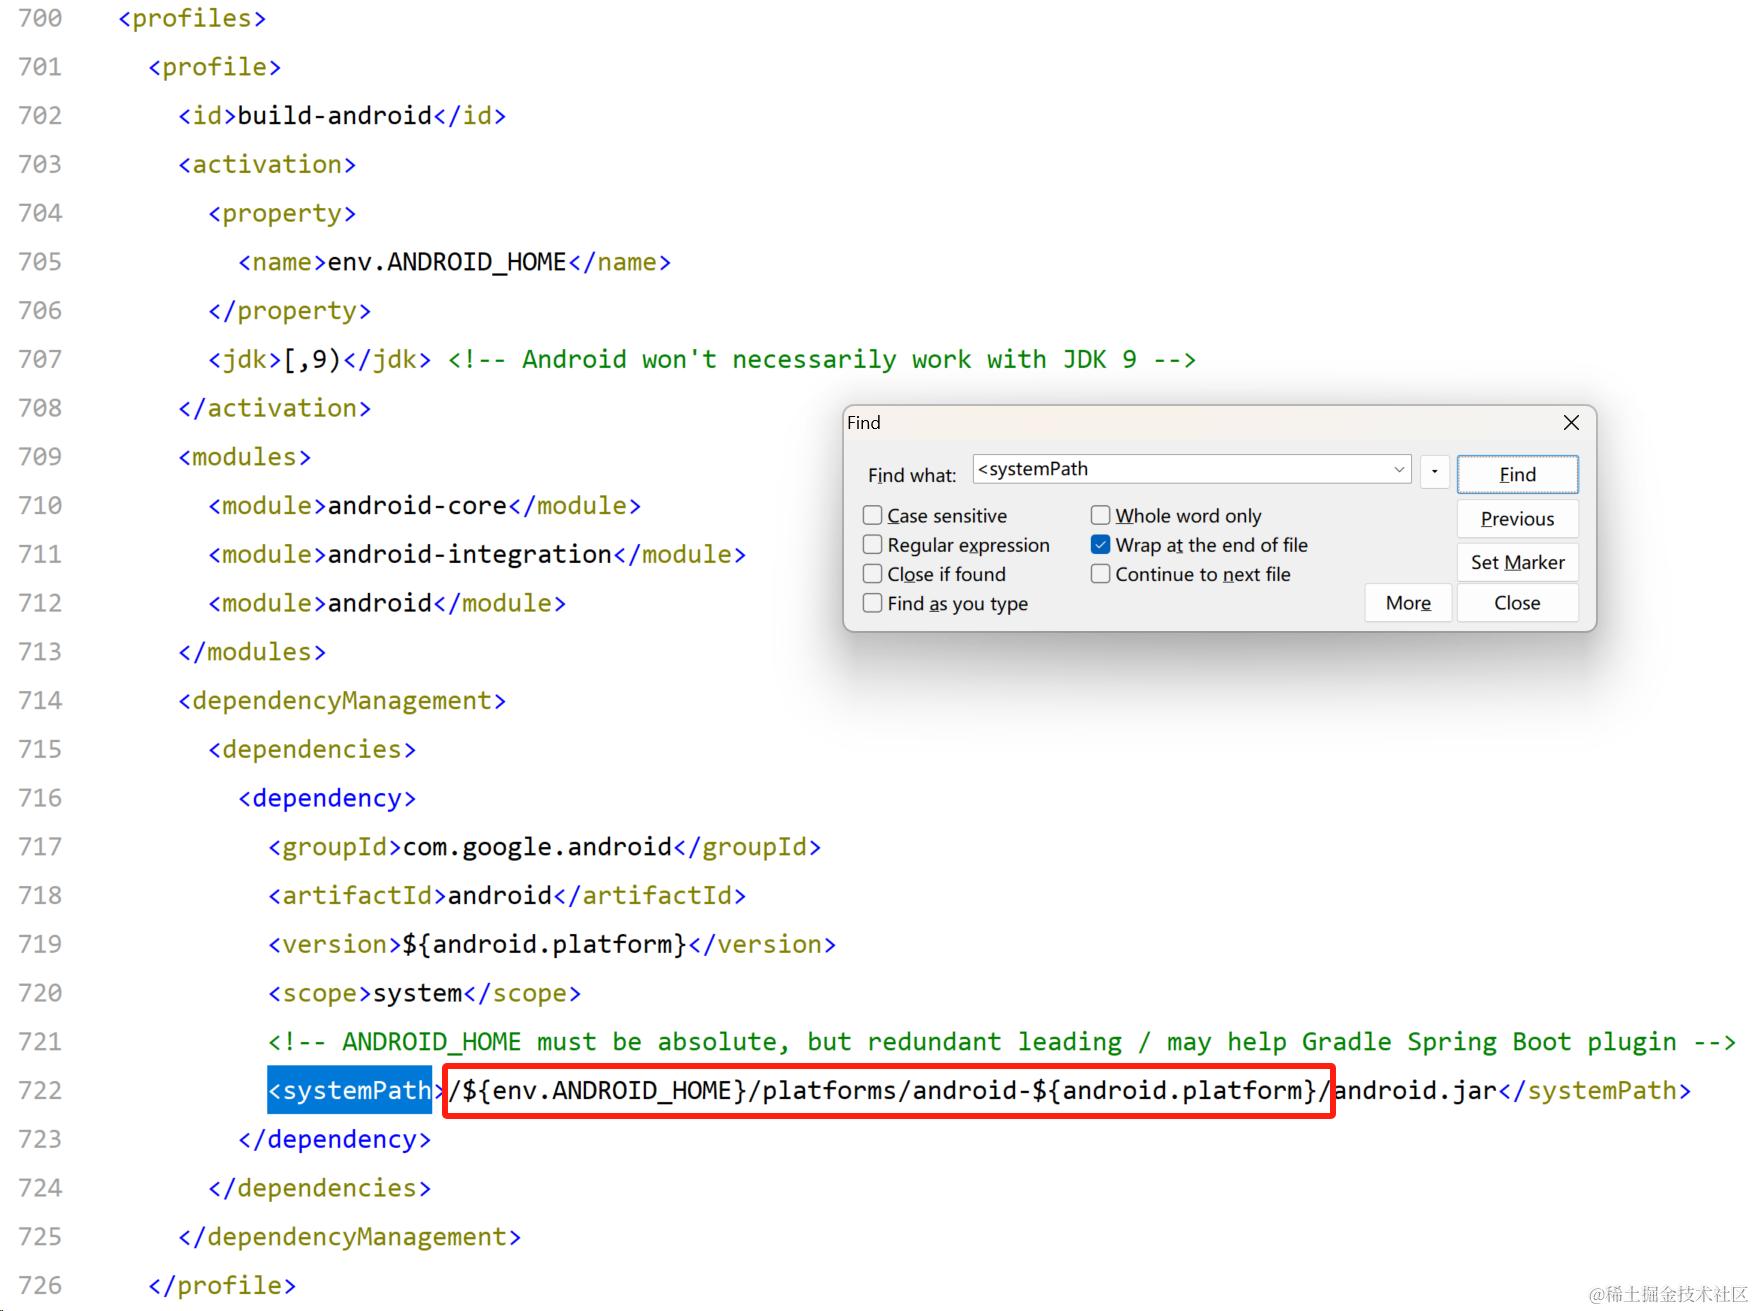
Task: Click the Previous button
Action: click(1517, 518)
